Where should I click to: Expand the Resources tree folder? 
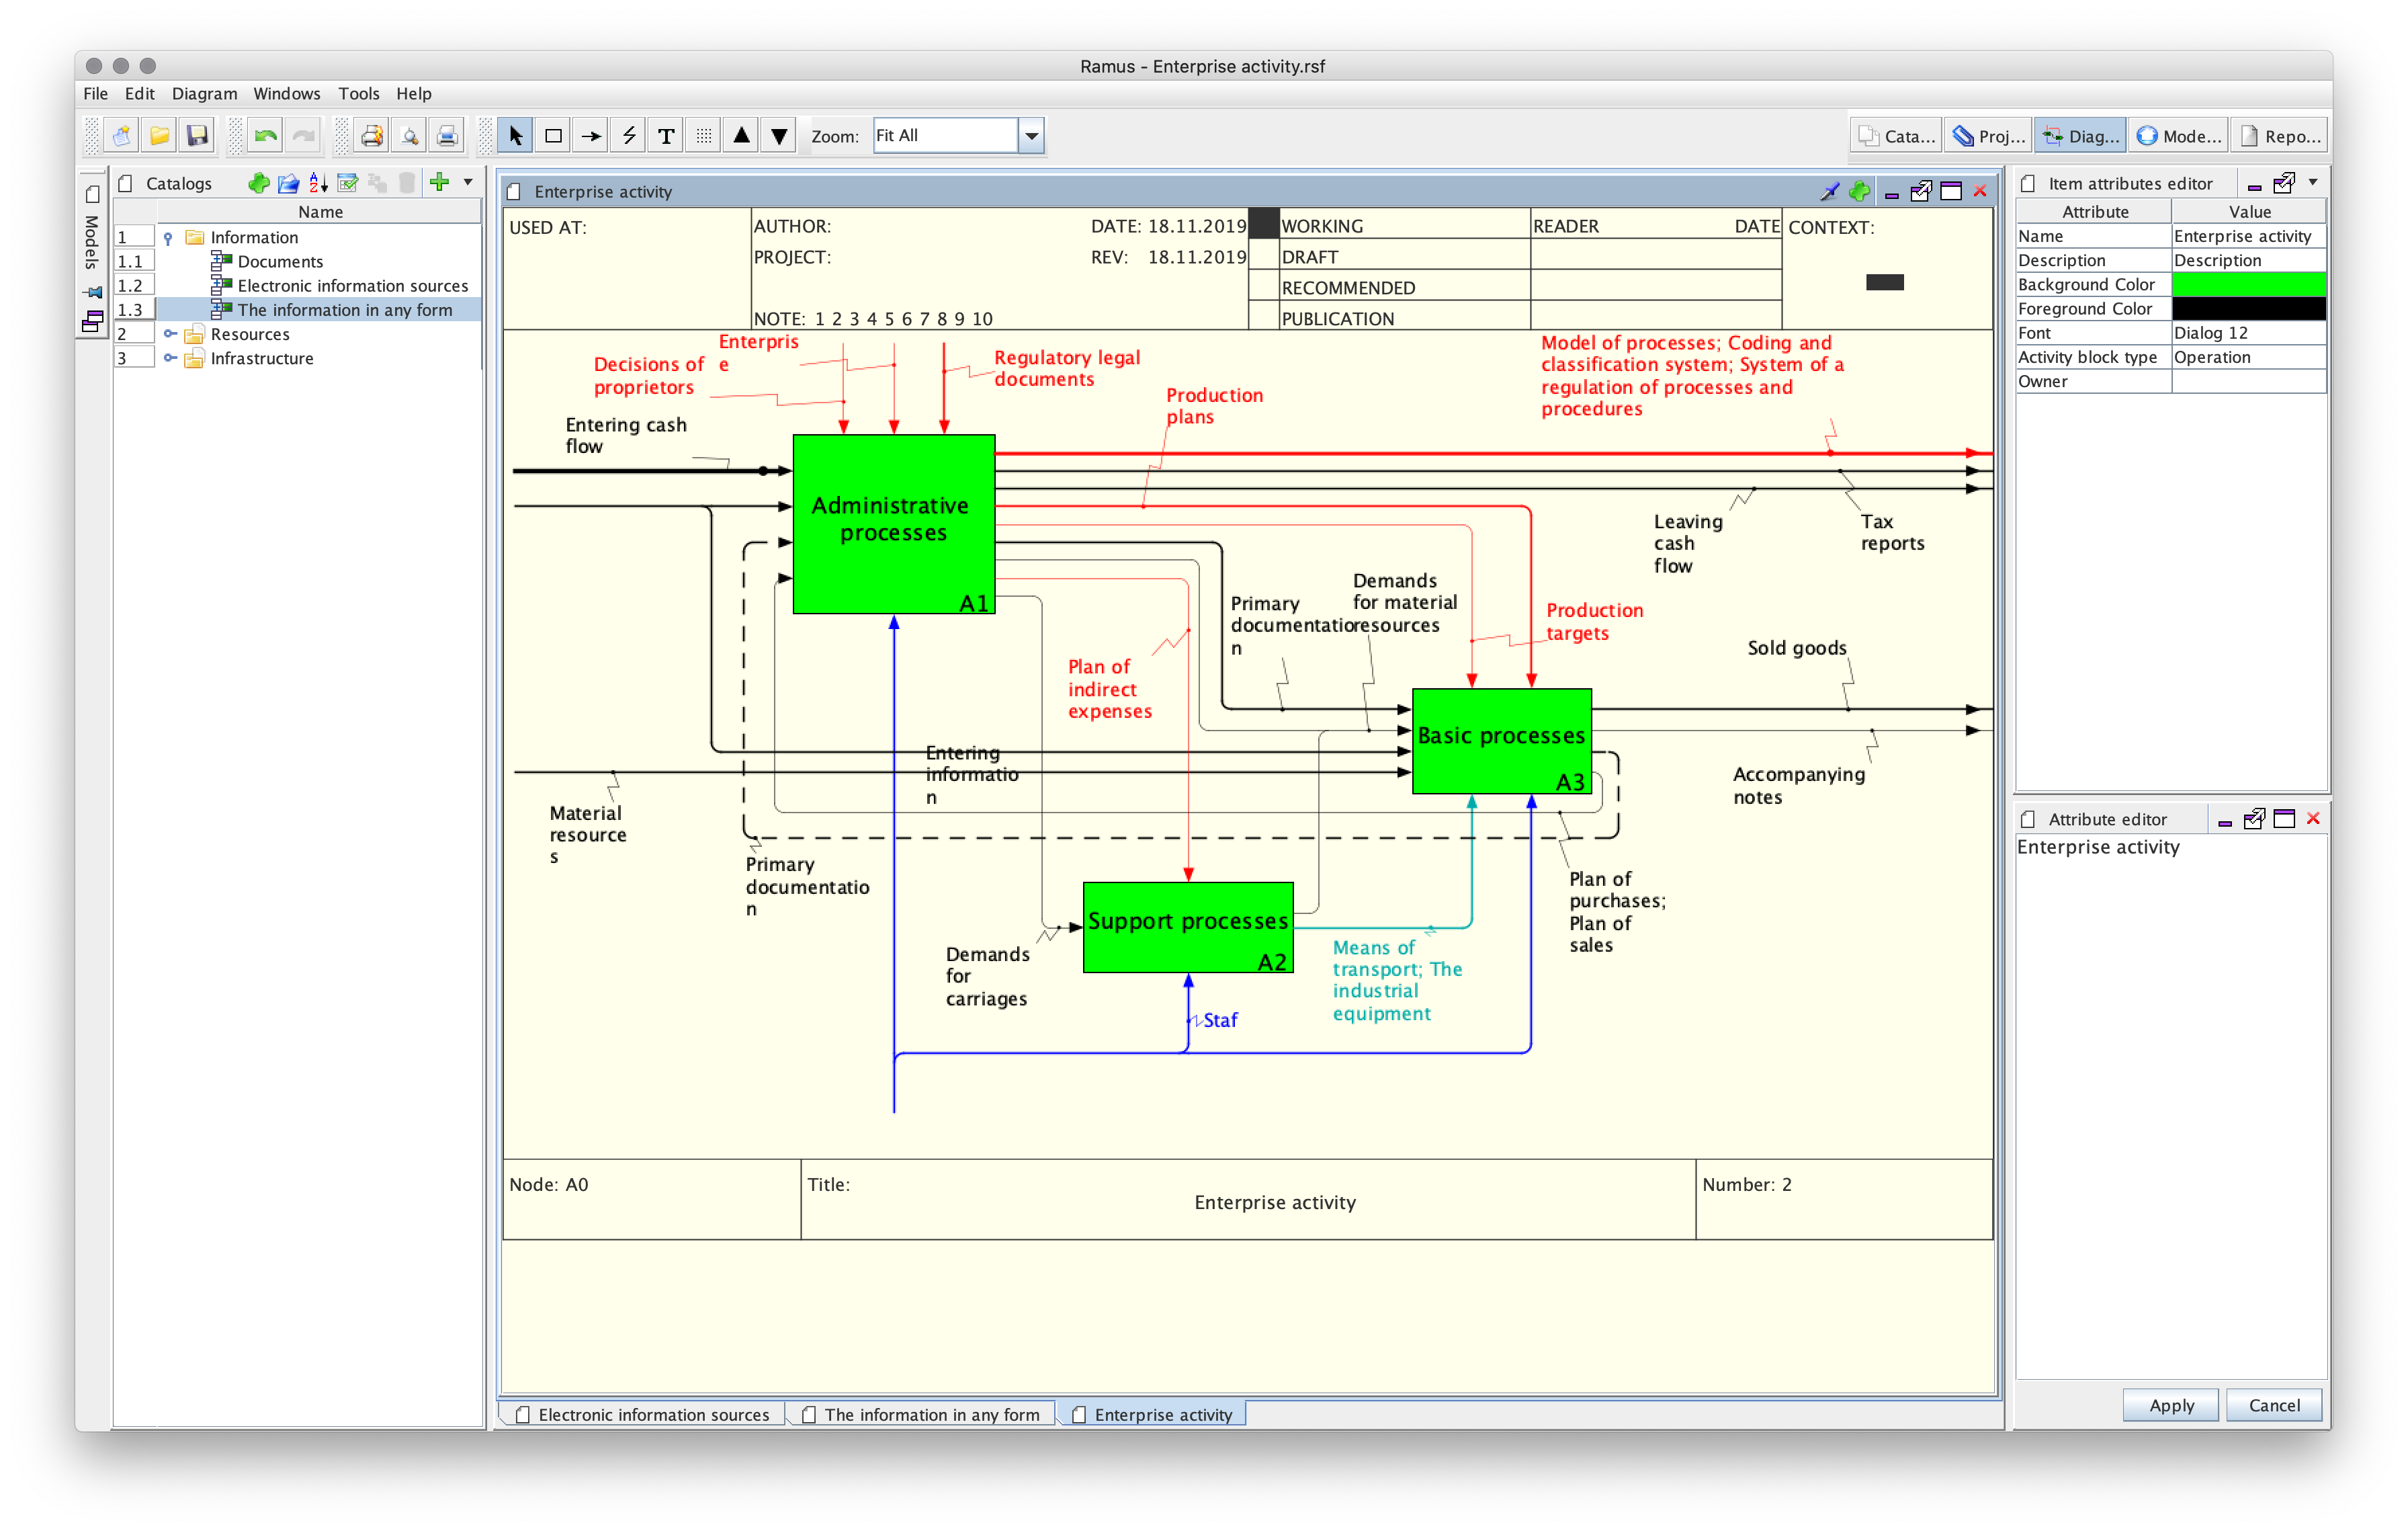(x=170, y=334)
